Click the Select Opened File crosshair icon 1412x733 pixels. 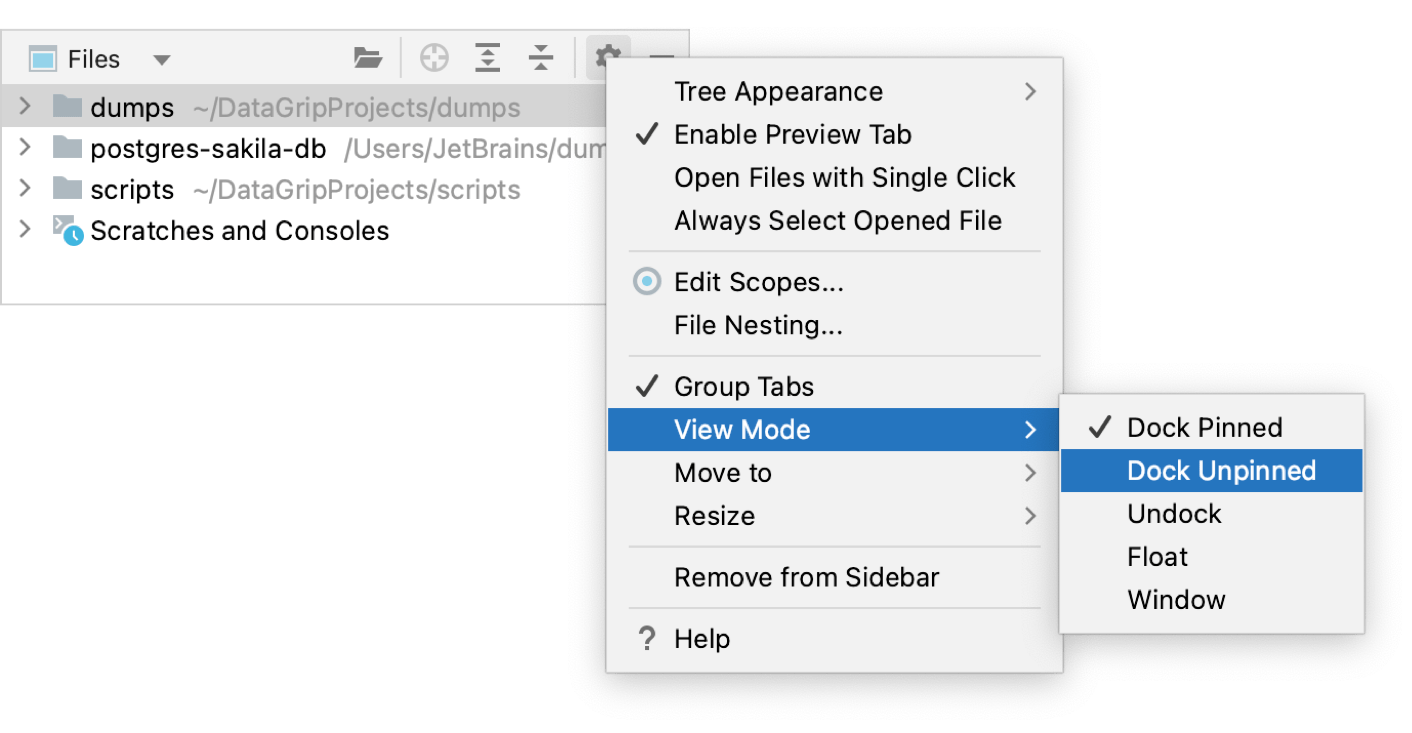click(x=435, y=57)
